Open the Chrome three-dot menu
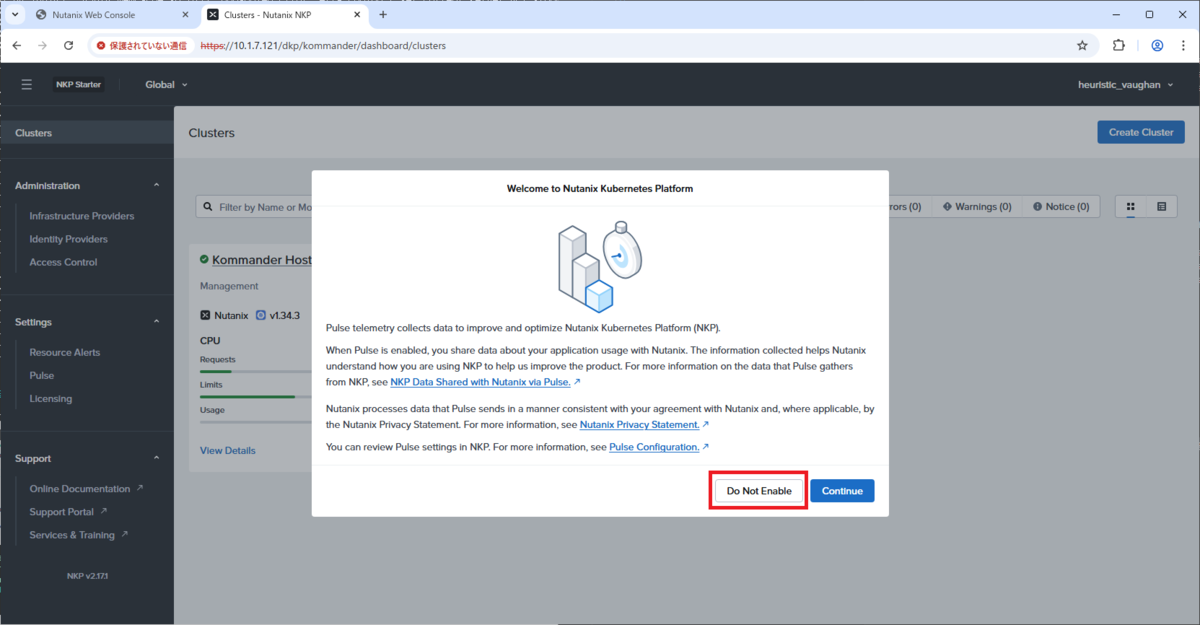1200x625 pixels. 1183,46
